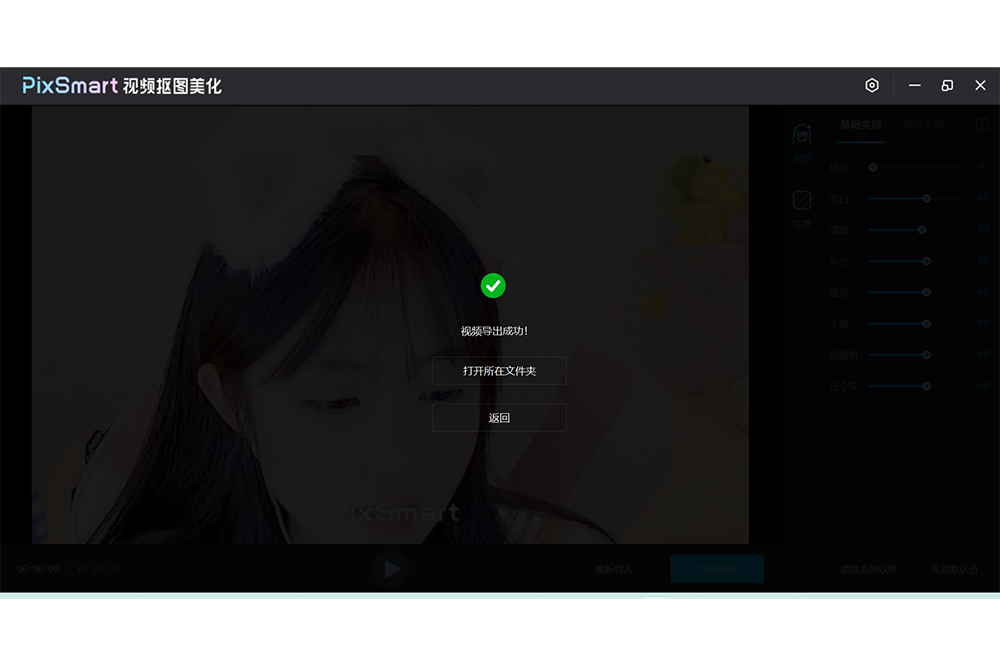This screenshot has height=666, width=1000.
Task: Click the blue export video button
Action: [x=717, y=570]
